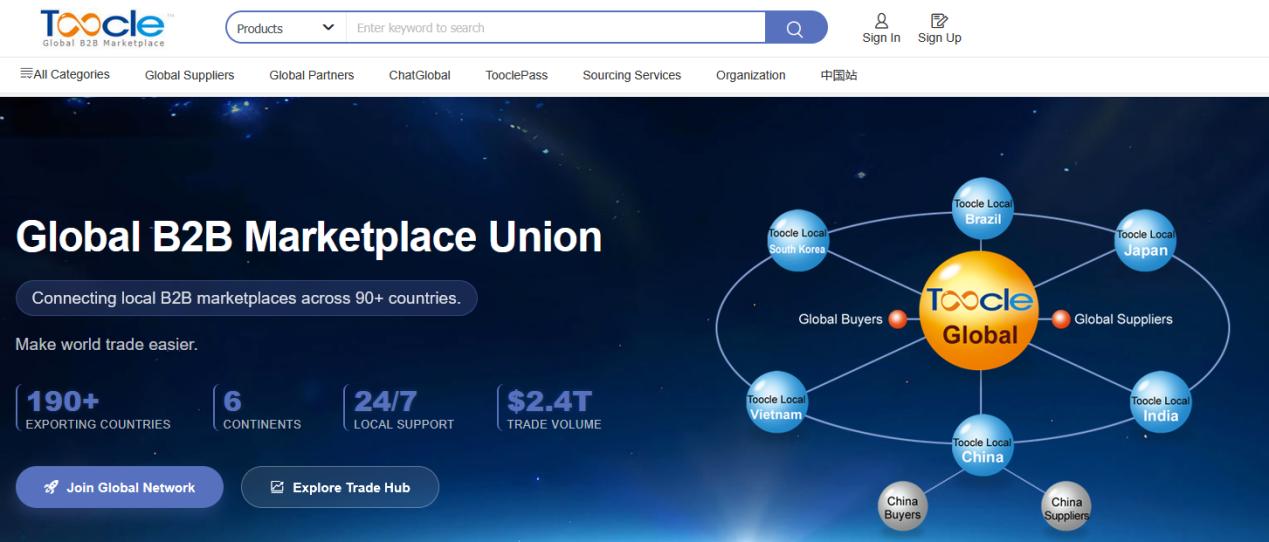
Task: Click the 24/7 Local Support stat
Action: (400, 410)
